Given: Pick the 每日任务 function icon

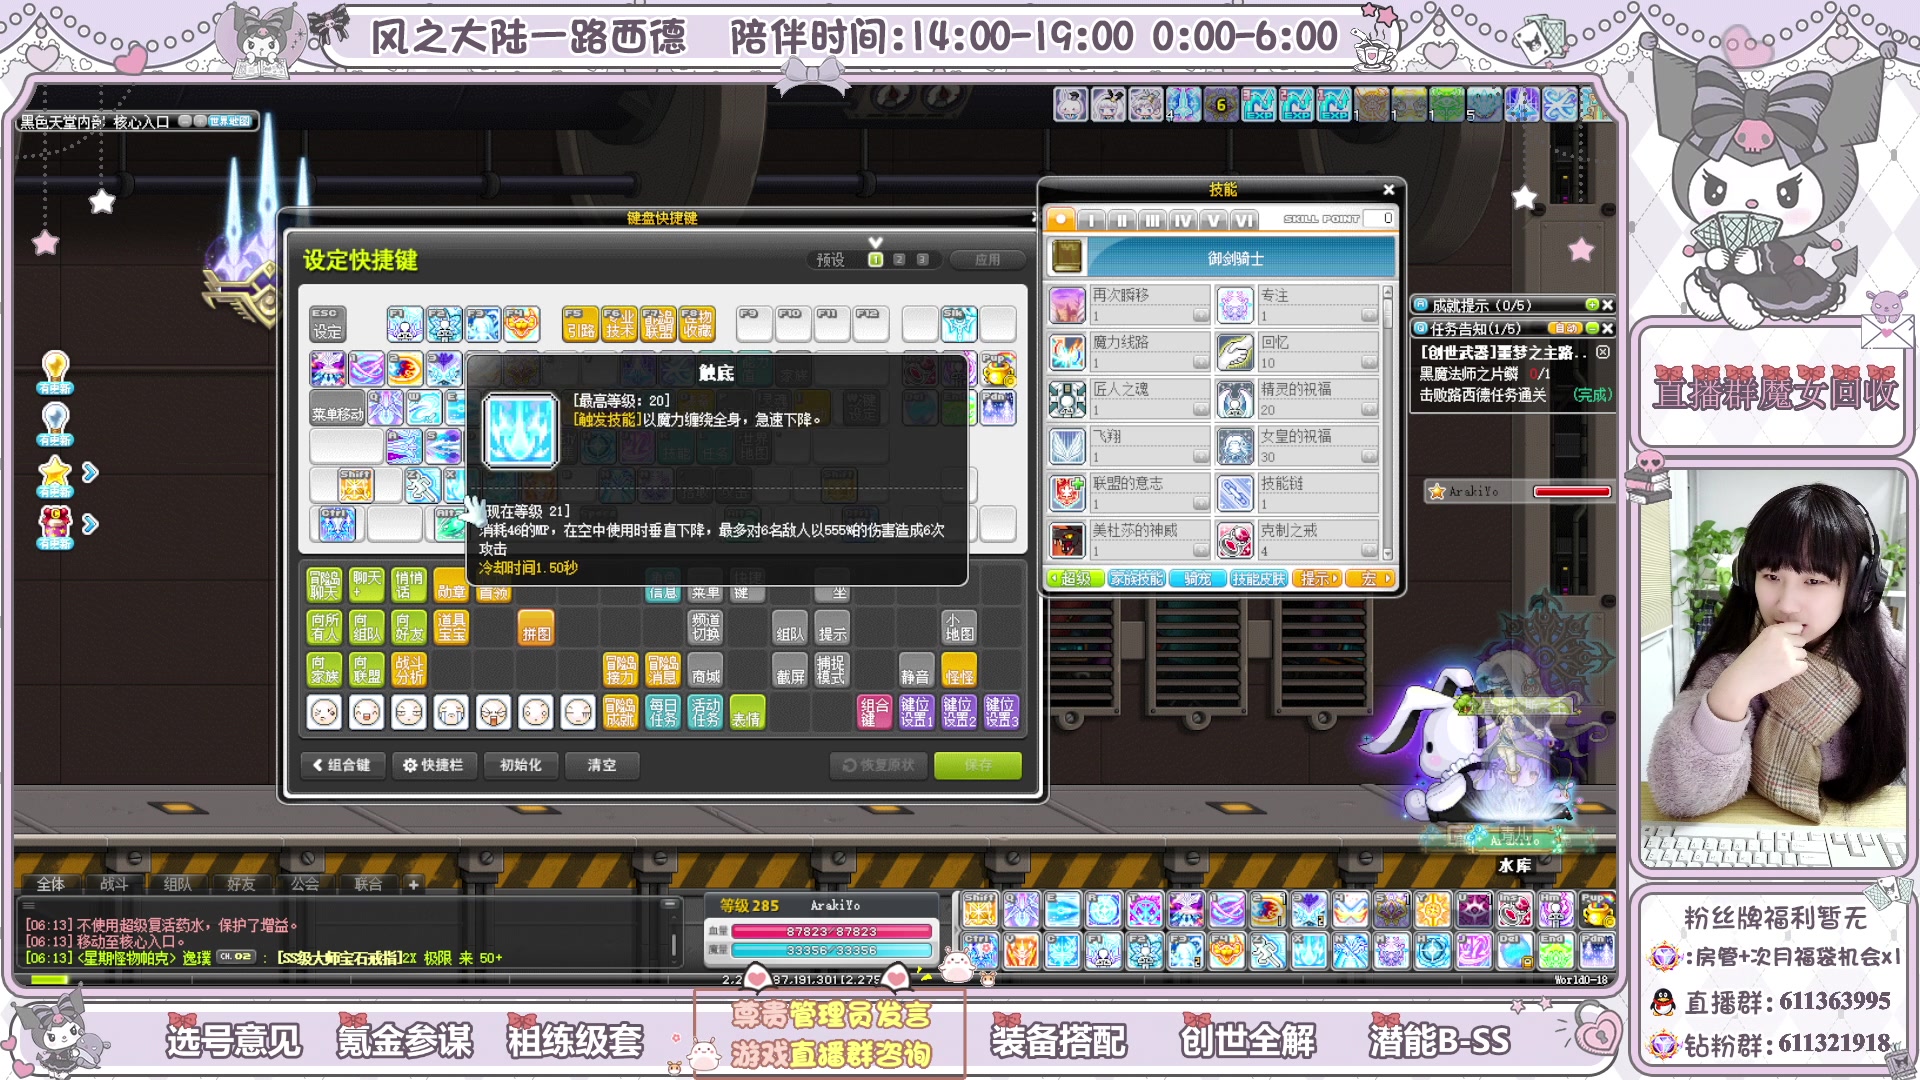Looking at the screenshot, I should coord(663,712).
